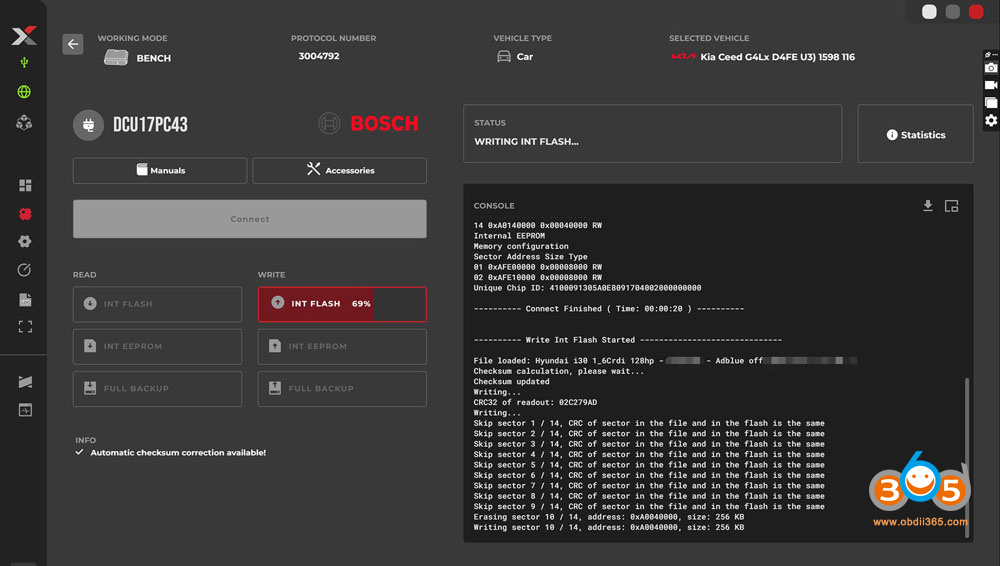Open the Statistics panel

click(916, 134)
